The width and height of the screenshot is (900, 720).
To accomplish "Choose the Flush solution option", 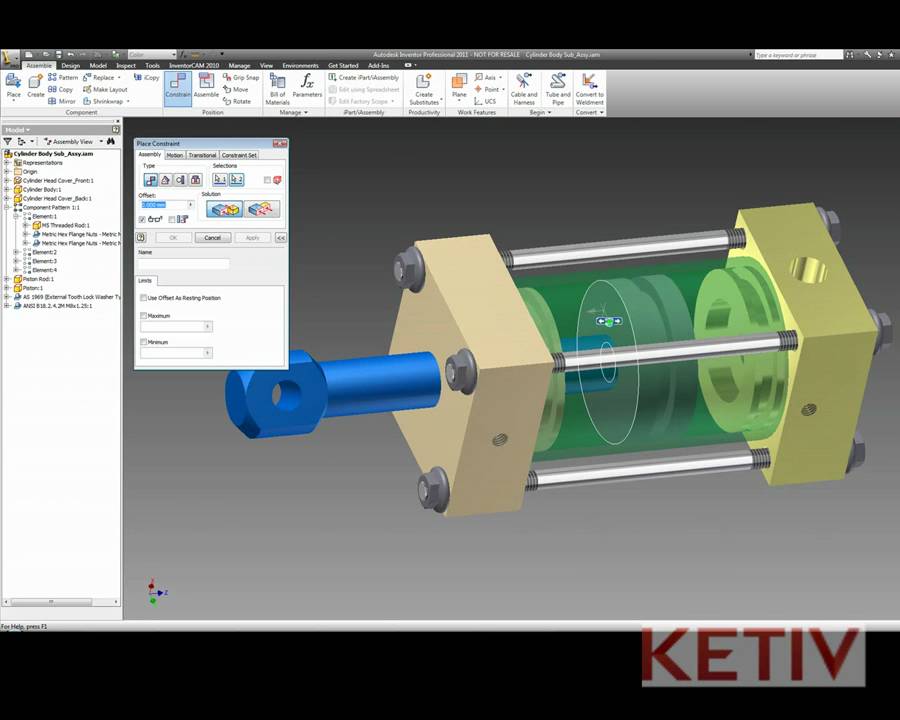I will (262, 209).
